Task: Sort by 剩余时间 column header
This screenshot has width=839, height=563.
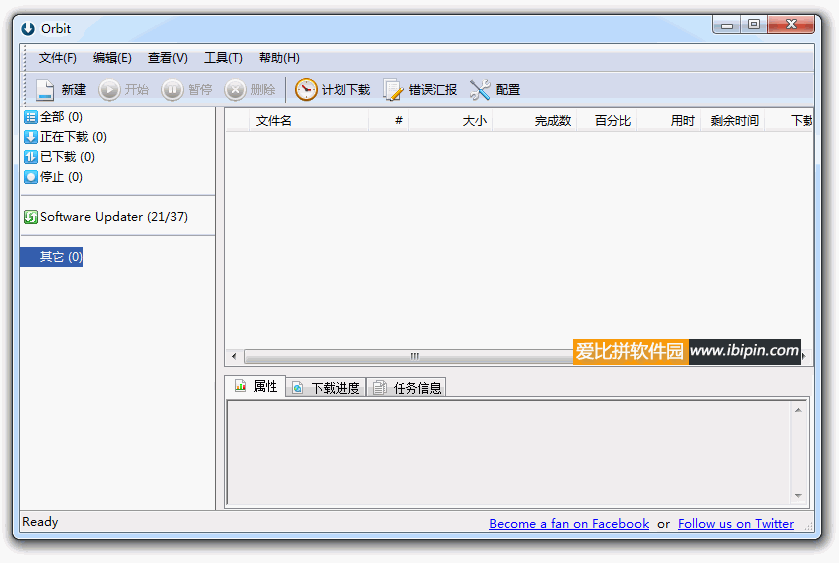Action: pyautogui.click(x=733, y=121)
